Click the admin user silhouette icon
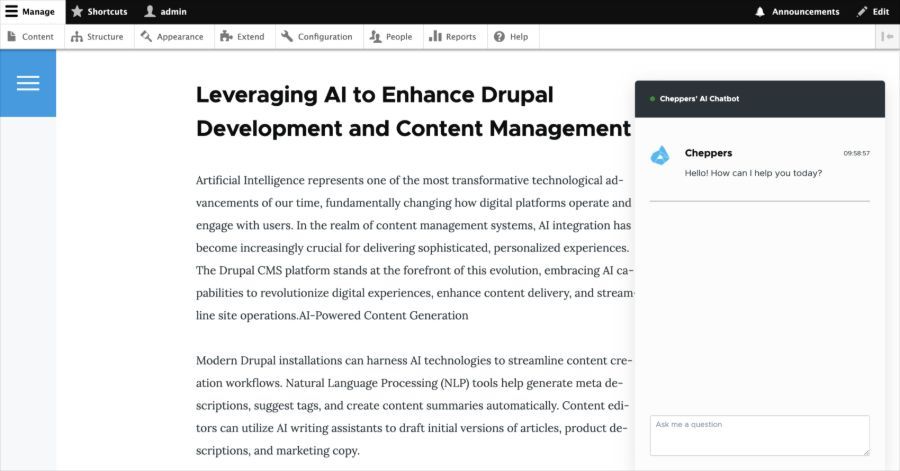 150,11
